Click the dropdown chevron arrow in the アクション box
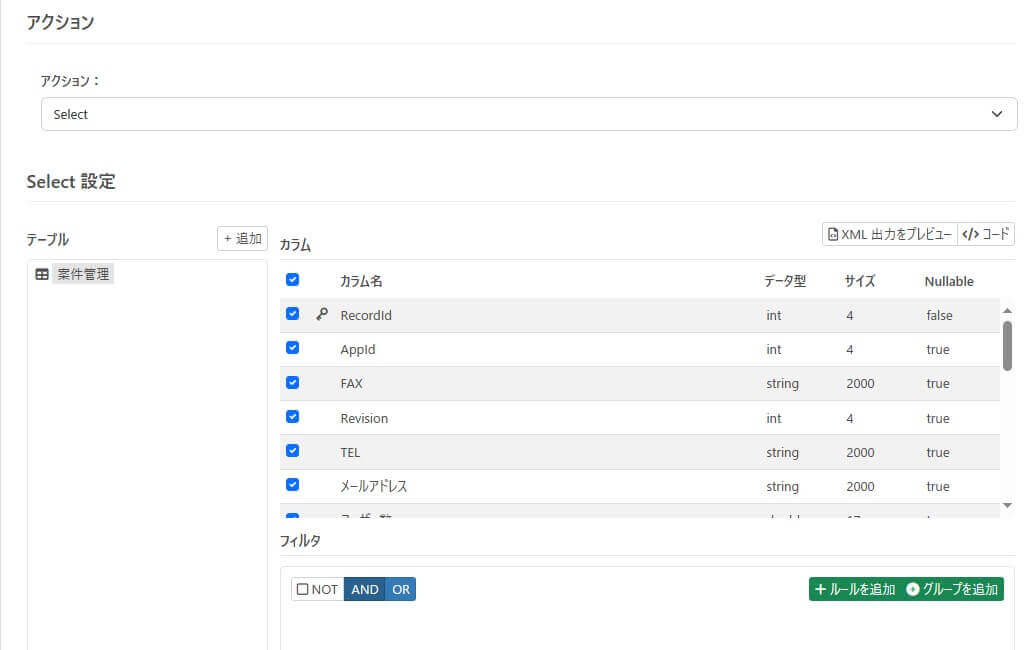The height and width of the screenshot is (650, 1036). tap(996, 114)
